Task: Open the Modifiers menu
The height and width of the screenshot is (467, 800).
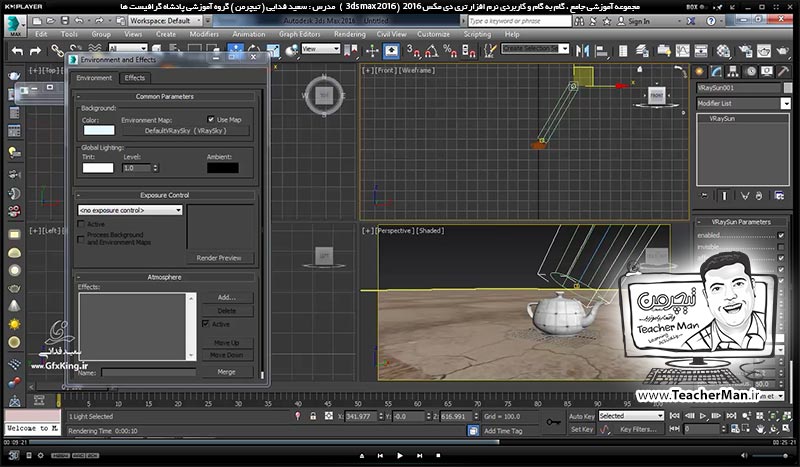Action: point(204,34)
